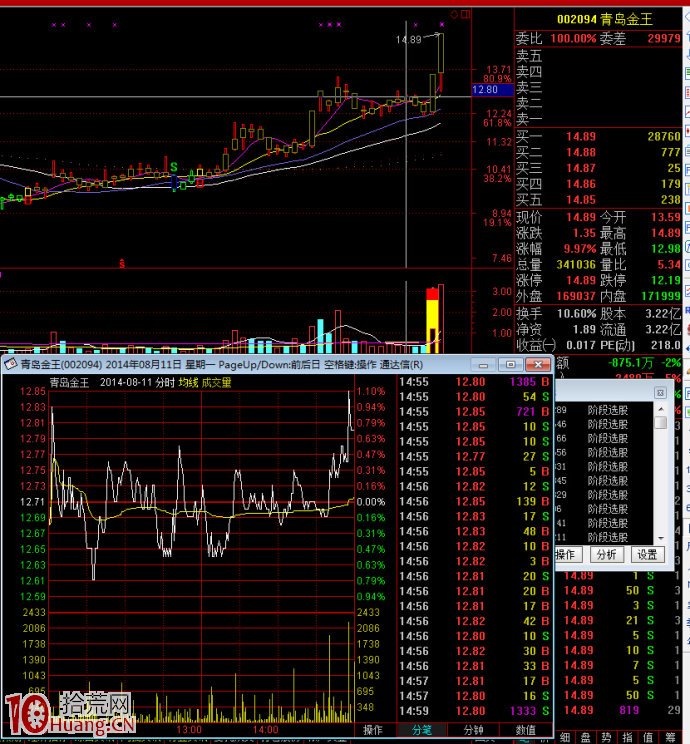Image resolution: width=690 pixels, height=744 pixels.
Task: Close the 青岛金王 intraday popup window
Action: (538, 364)
